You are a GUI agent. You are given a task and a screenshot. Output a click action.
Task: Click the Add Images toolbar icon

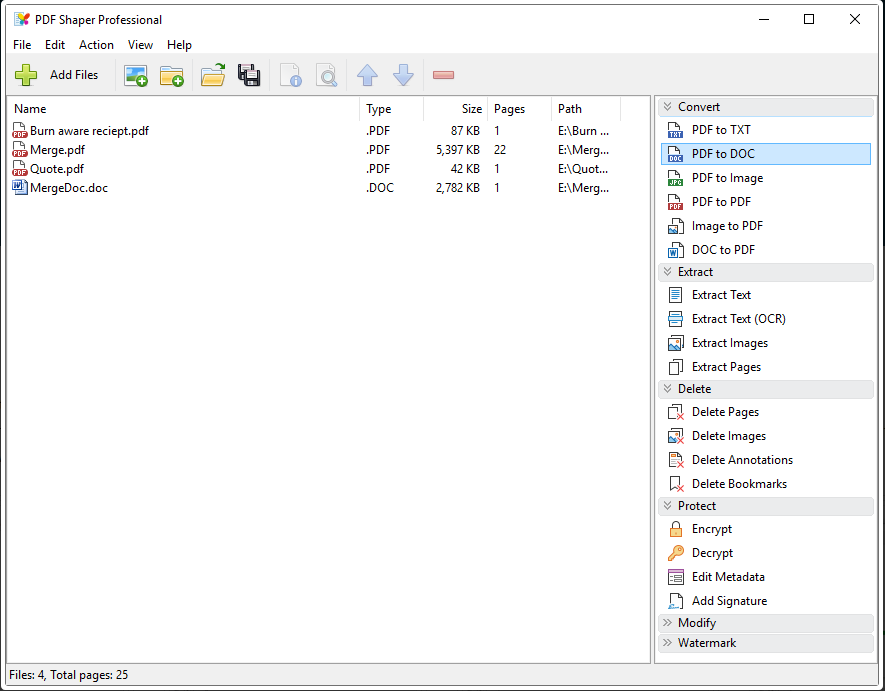coord(135,75)
